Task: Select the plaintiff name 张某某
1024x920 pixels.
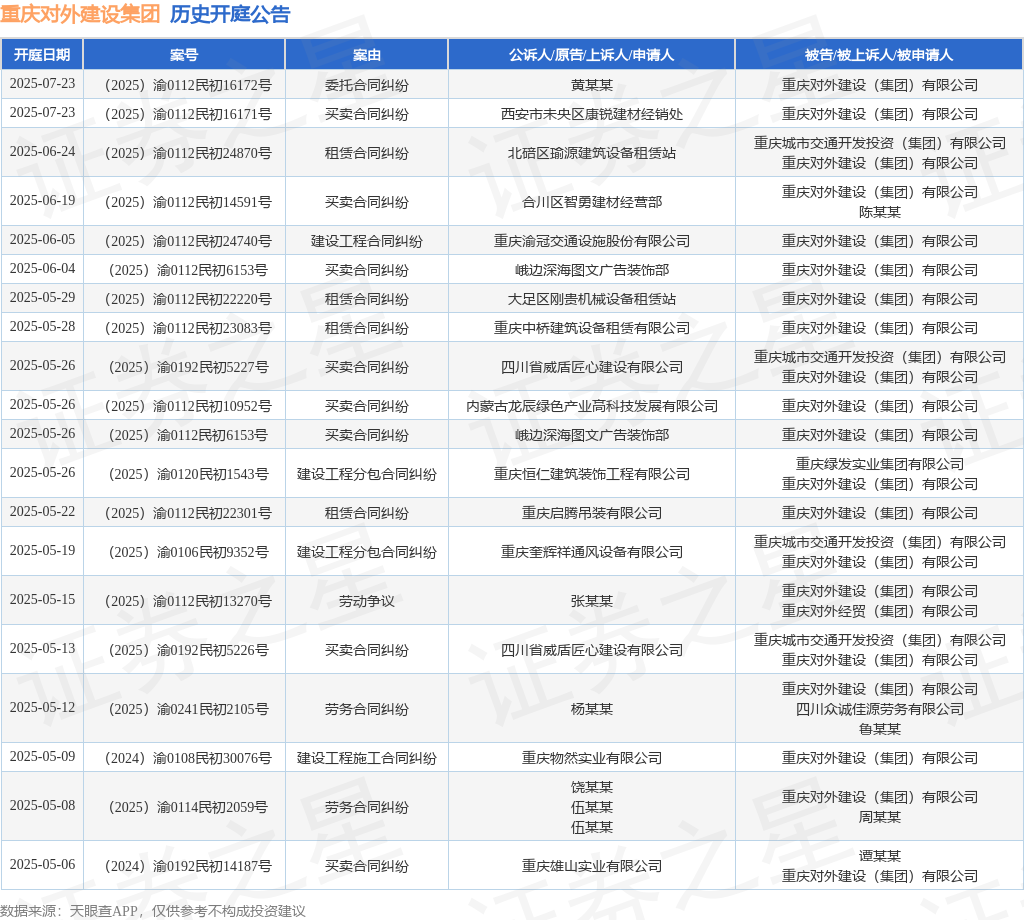Action: (x=592, y=601)
